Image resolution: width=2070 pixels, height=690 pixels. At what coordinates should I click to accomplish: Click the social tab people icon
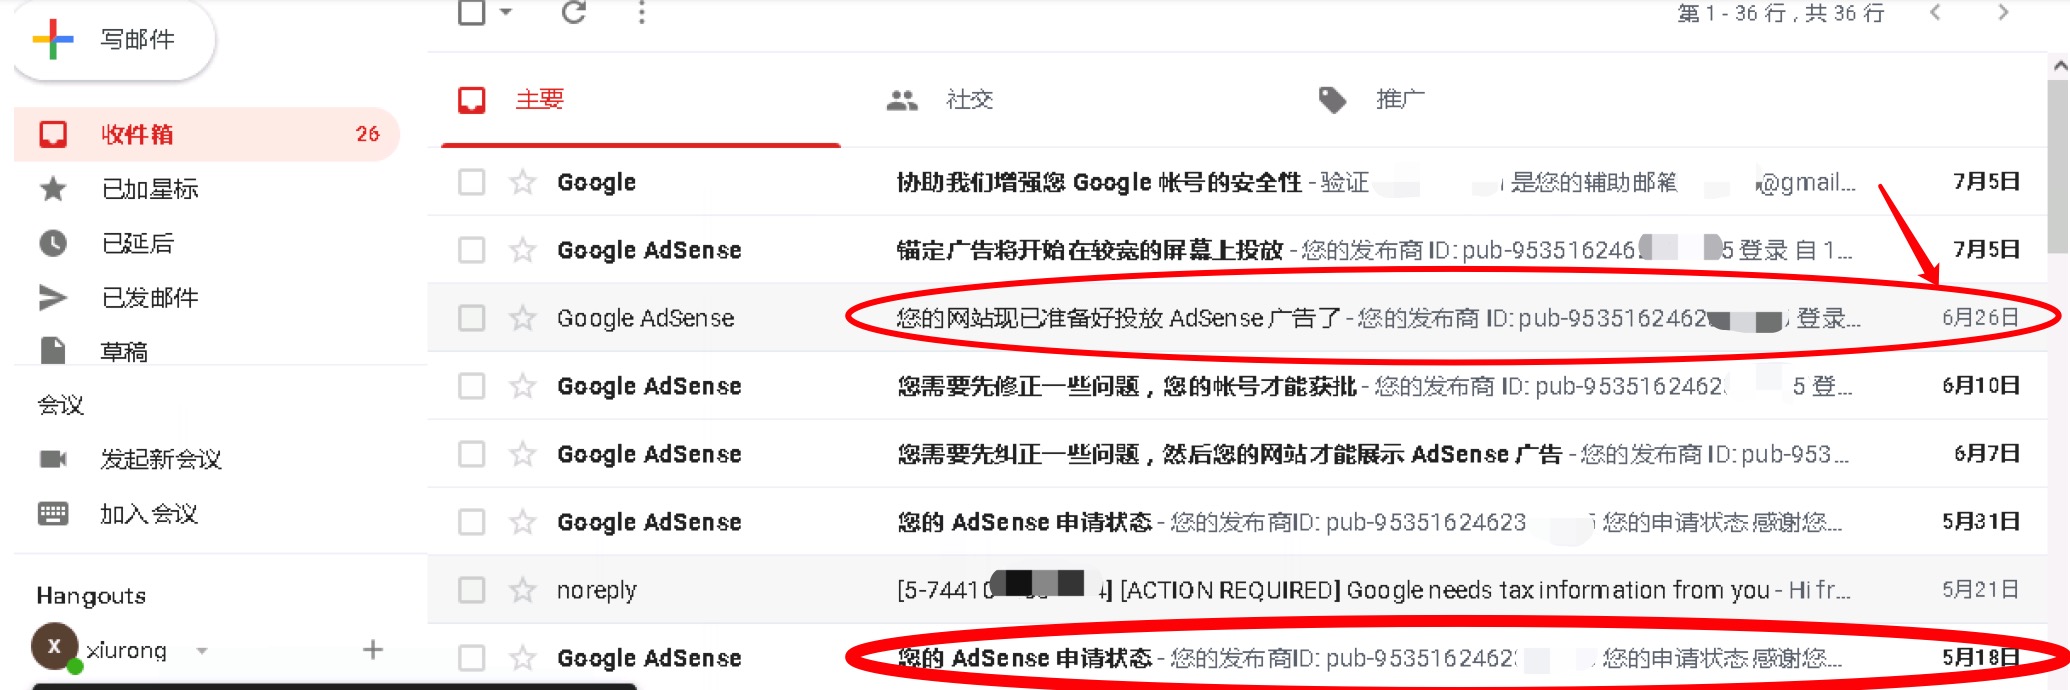click(902, 100)
